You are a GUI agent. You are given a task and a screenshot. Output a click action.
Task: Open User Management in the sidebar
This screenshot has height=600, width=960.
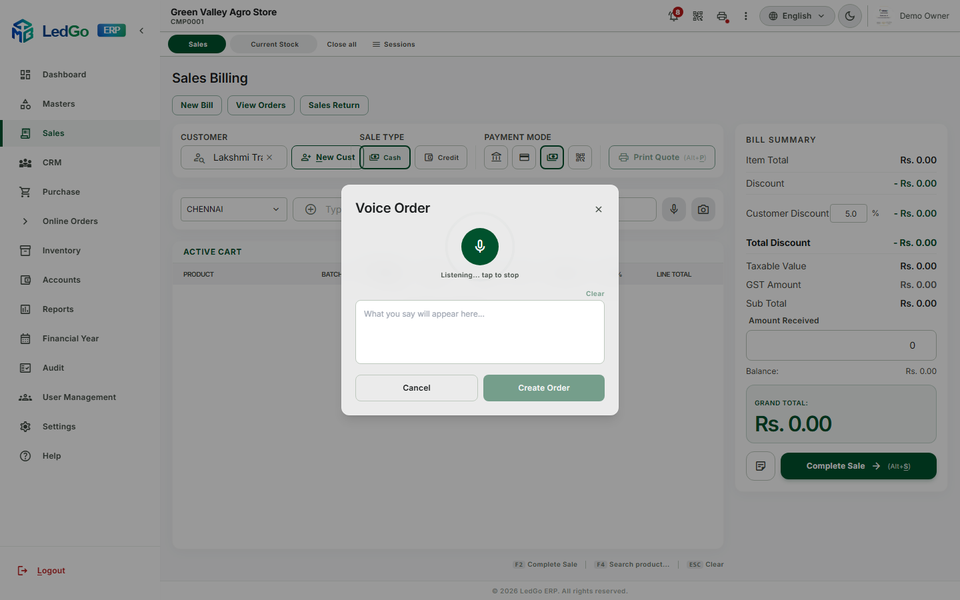80,397
